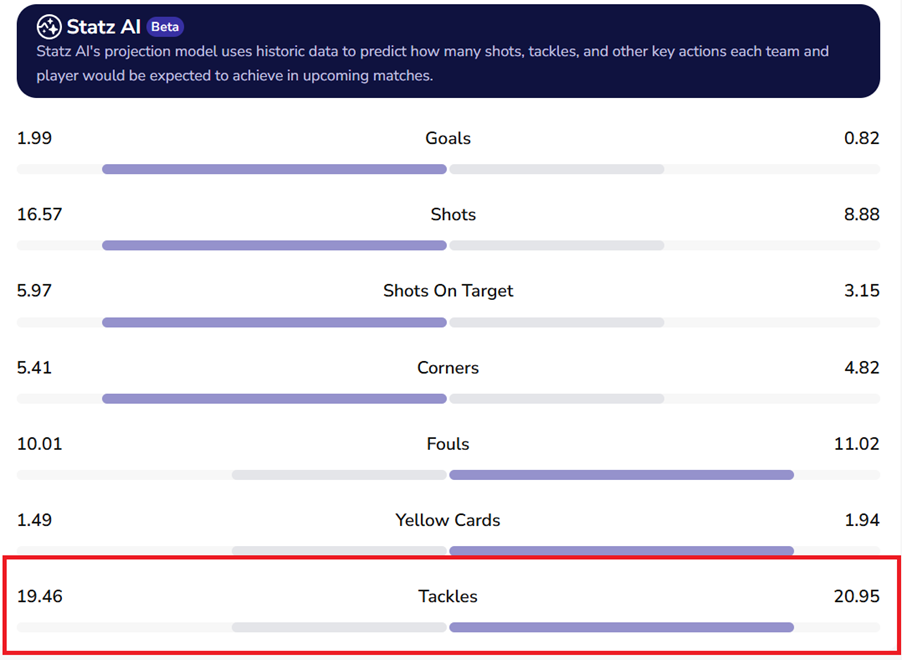The width and height of the screenshot is (902, 660).
Task: Click the purple Shots bar on the left
Action: coord(274,246)
